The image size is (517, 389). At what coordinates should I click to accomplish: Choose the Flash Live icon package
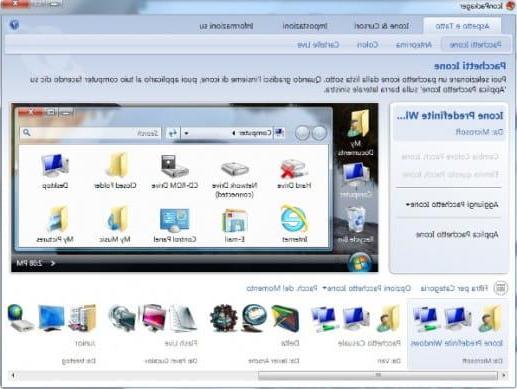[153, 334]
